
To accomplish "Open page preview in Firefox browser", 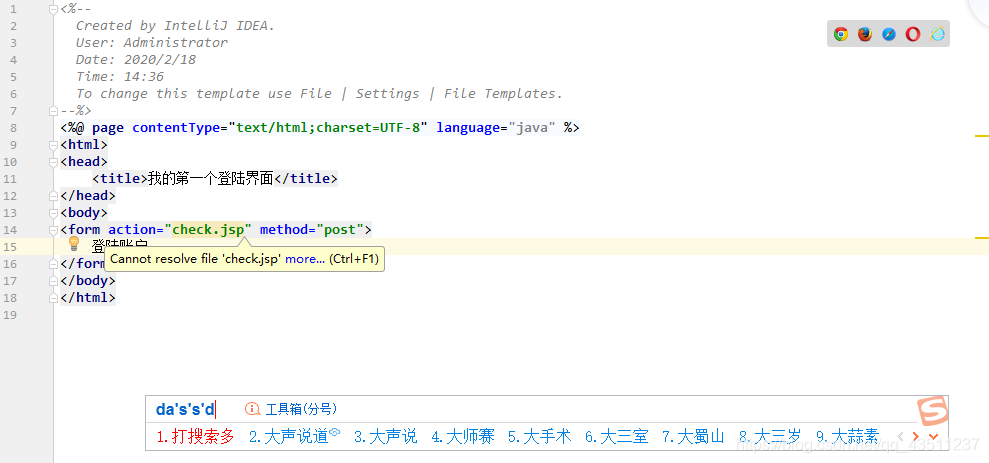I will coord(865,34).
